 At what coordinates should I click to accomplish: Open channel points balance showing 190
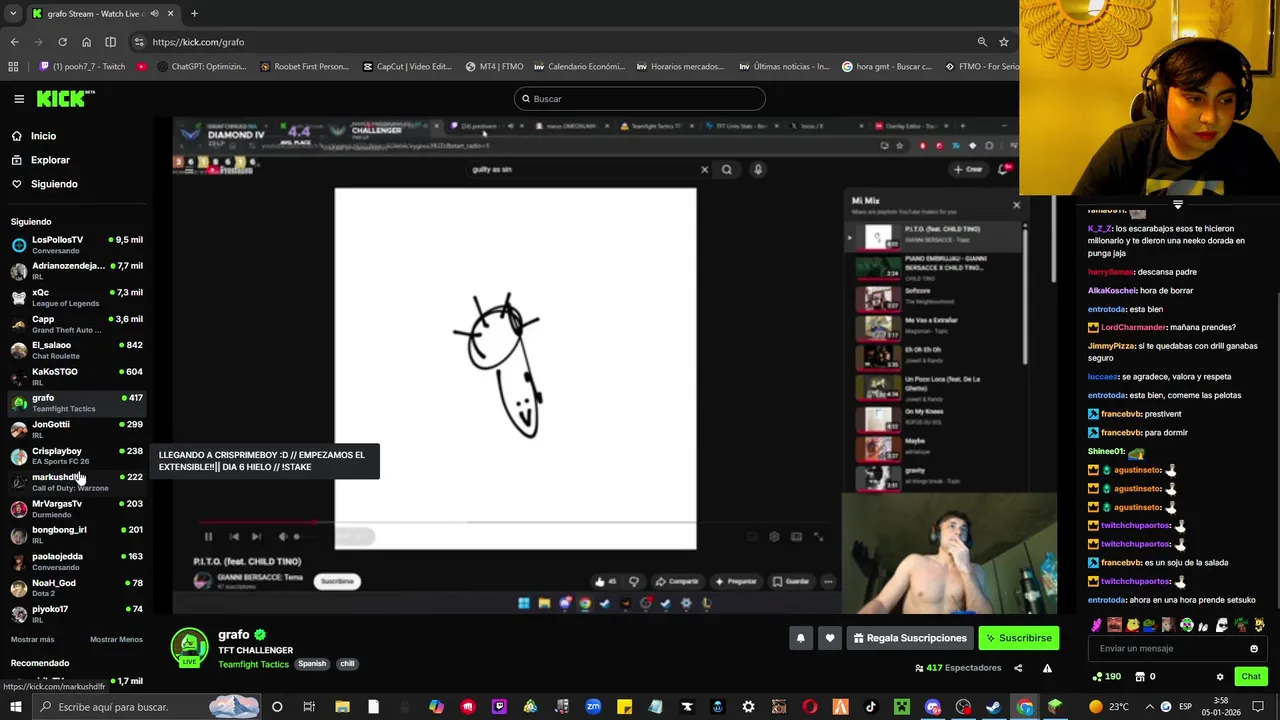tap(1106, 677)
